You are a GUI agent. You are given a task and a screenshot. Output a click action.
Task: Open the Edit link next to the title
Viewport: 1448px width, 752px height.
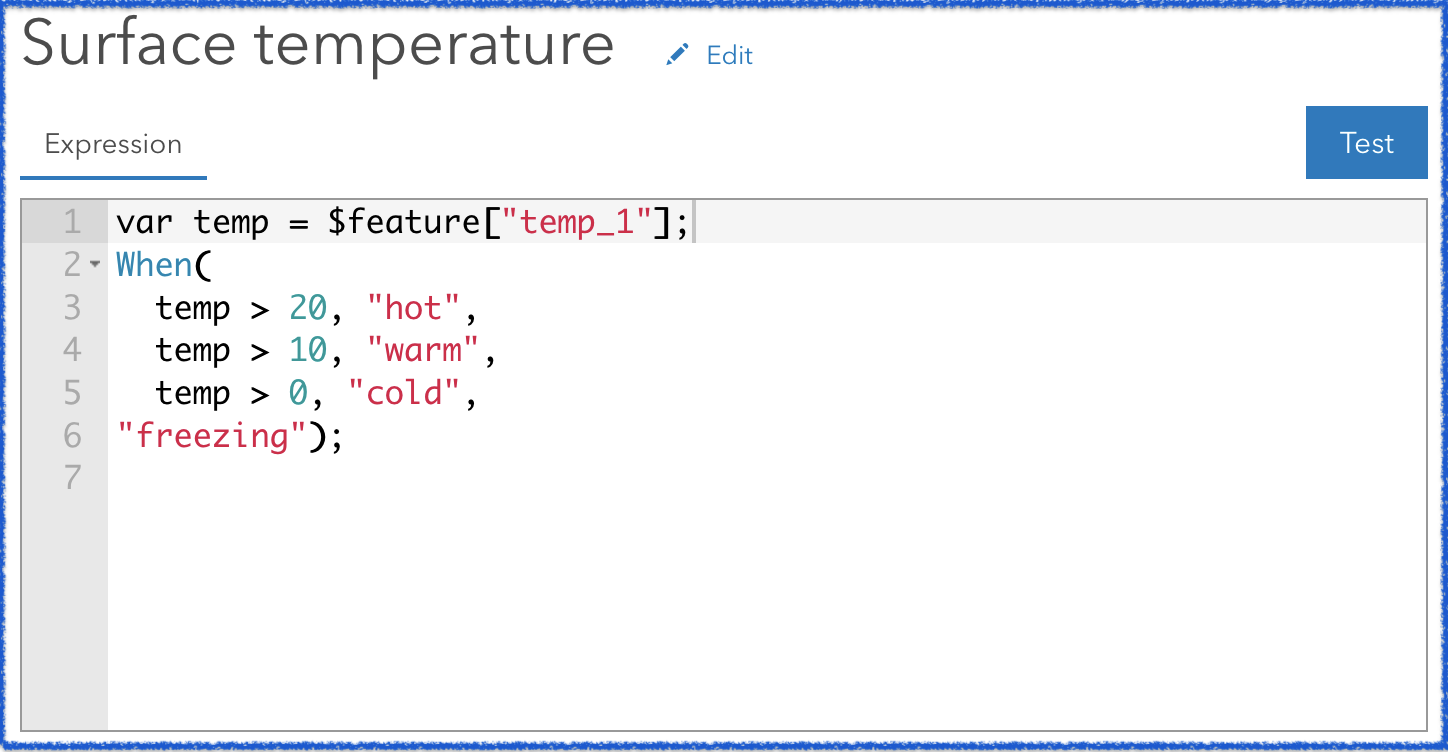(728, 56)
